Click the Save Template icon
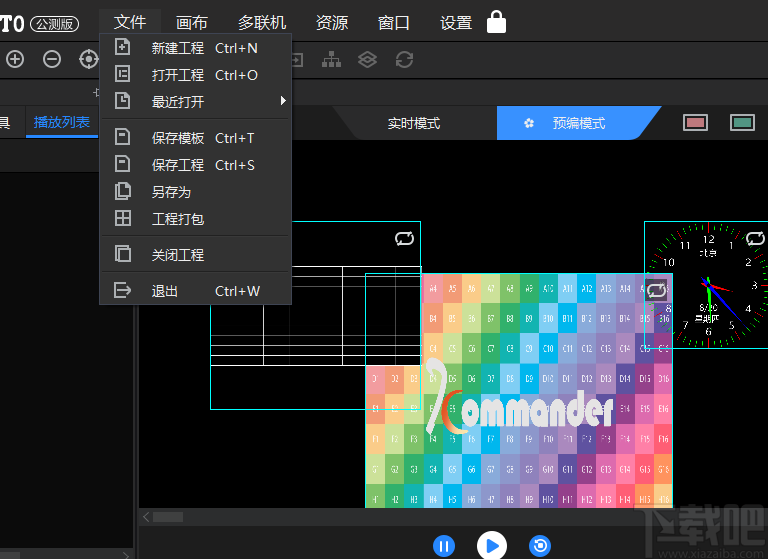 coord(122,137)
